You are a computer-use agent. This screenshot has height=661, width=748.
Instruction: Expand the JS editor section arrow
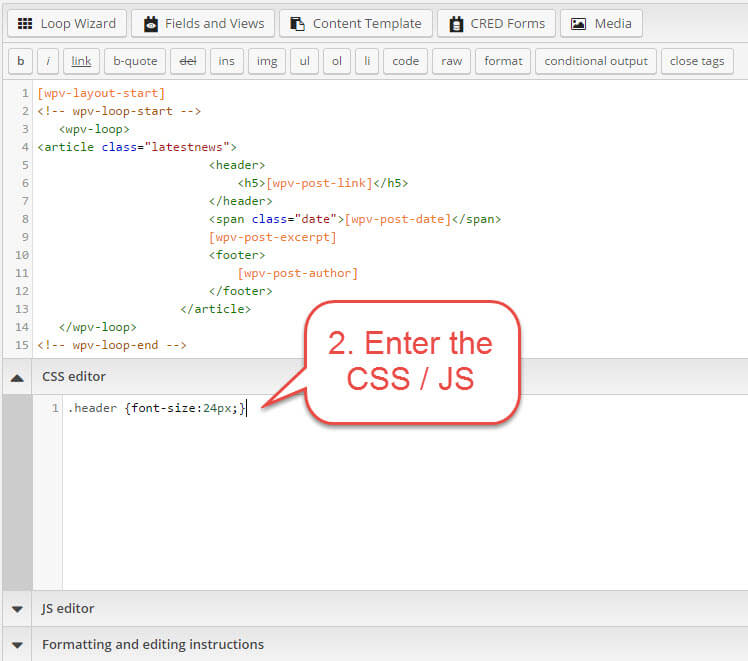tap(17, 609)
